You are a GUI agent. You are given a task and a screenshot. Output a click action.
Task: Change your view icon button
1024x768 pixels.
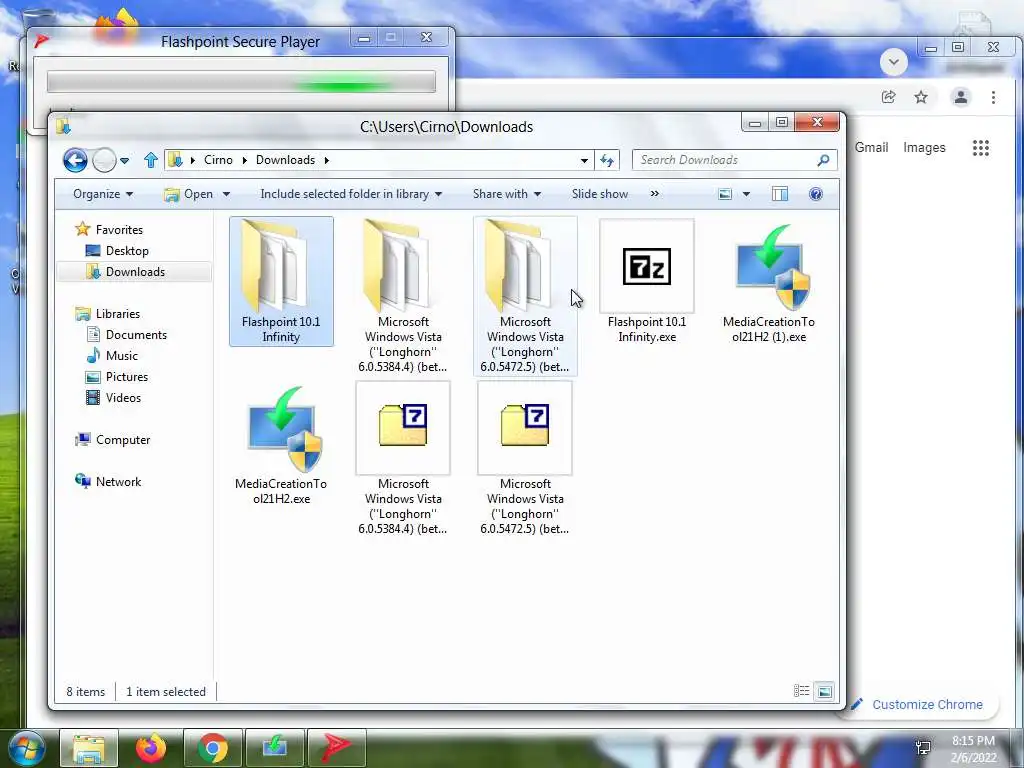[x=725, y=194]
